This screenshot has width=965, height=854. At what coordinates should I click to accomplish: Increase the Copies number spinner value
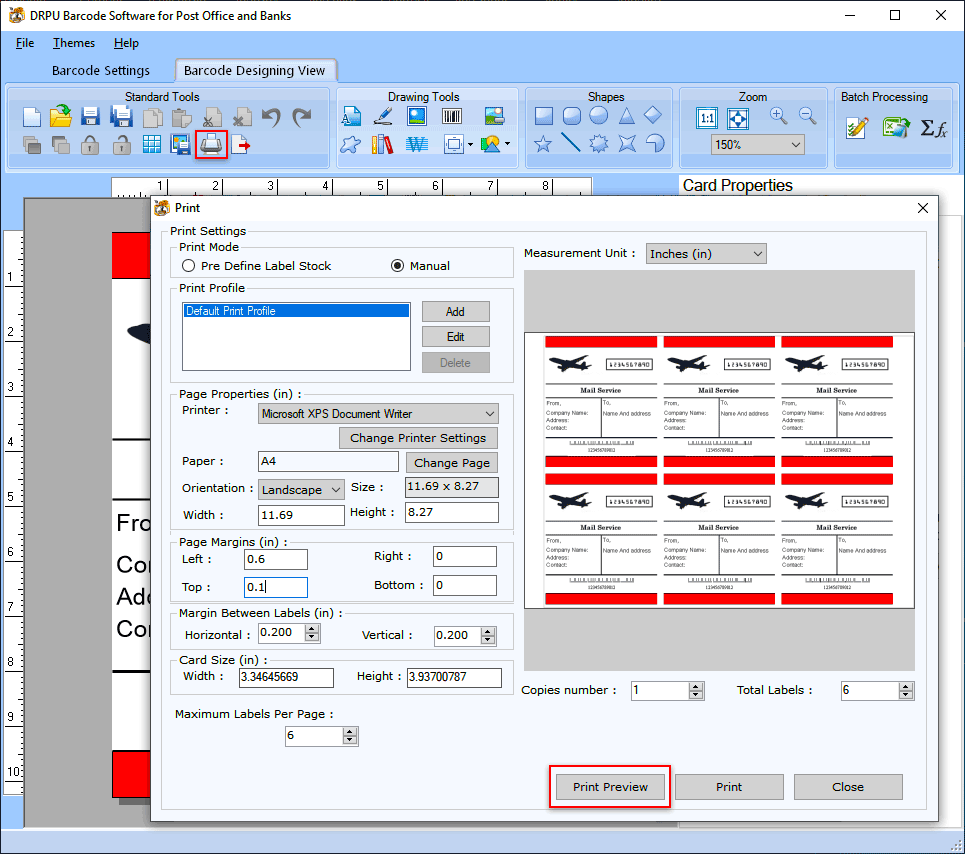[x=696, y=686]
